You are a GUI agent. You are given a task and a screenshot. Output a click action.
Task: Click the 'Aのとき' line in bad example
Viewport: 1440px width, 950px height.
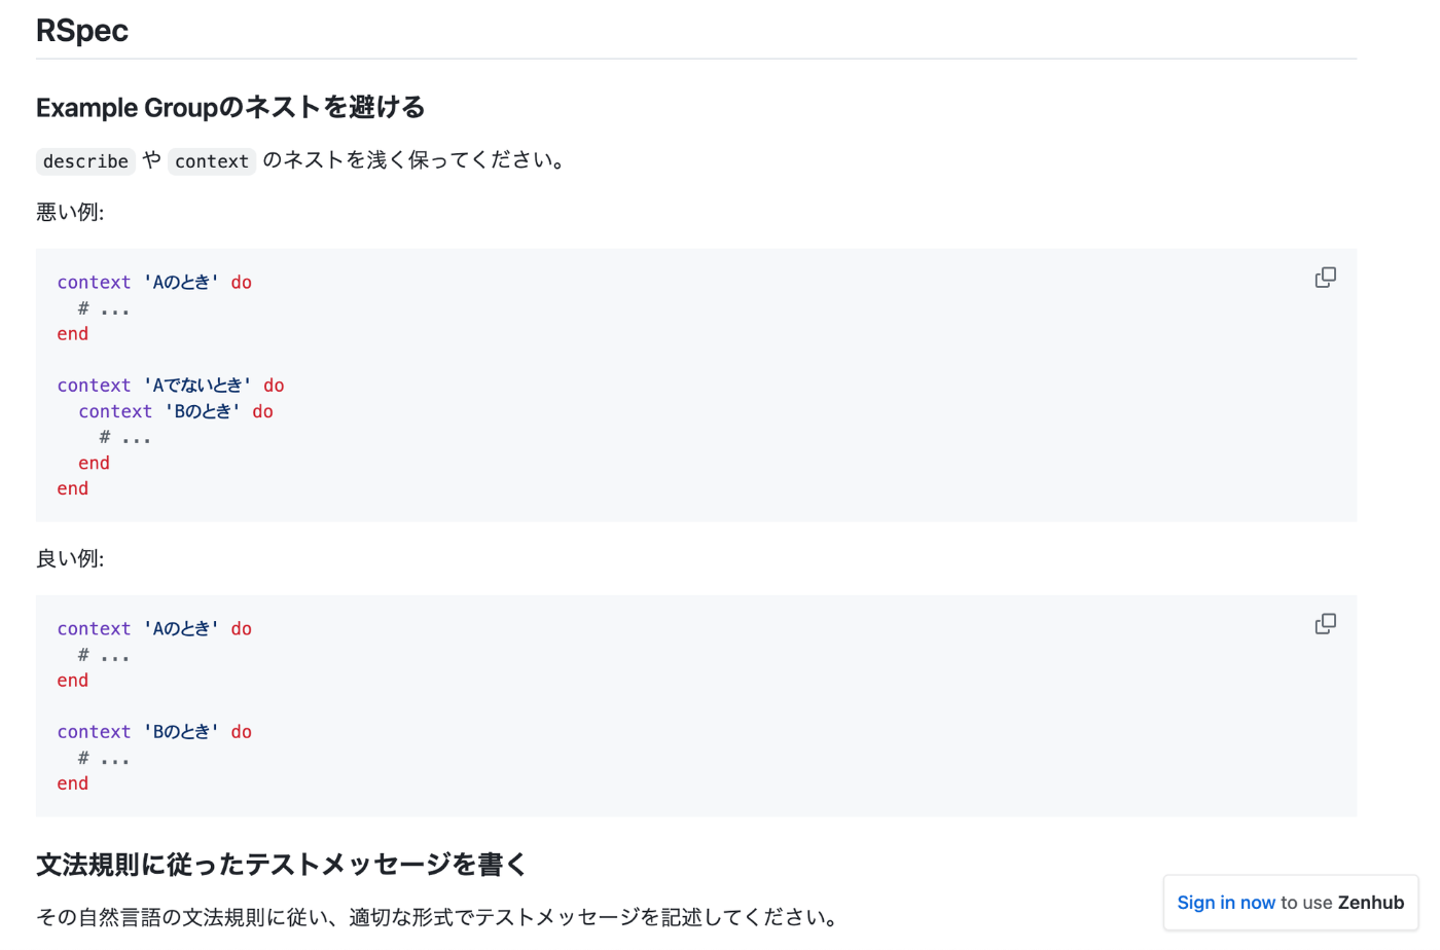(x=154, y=282)
